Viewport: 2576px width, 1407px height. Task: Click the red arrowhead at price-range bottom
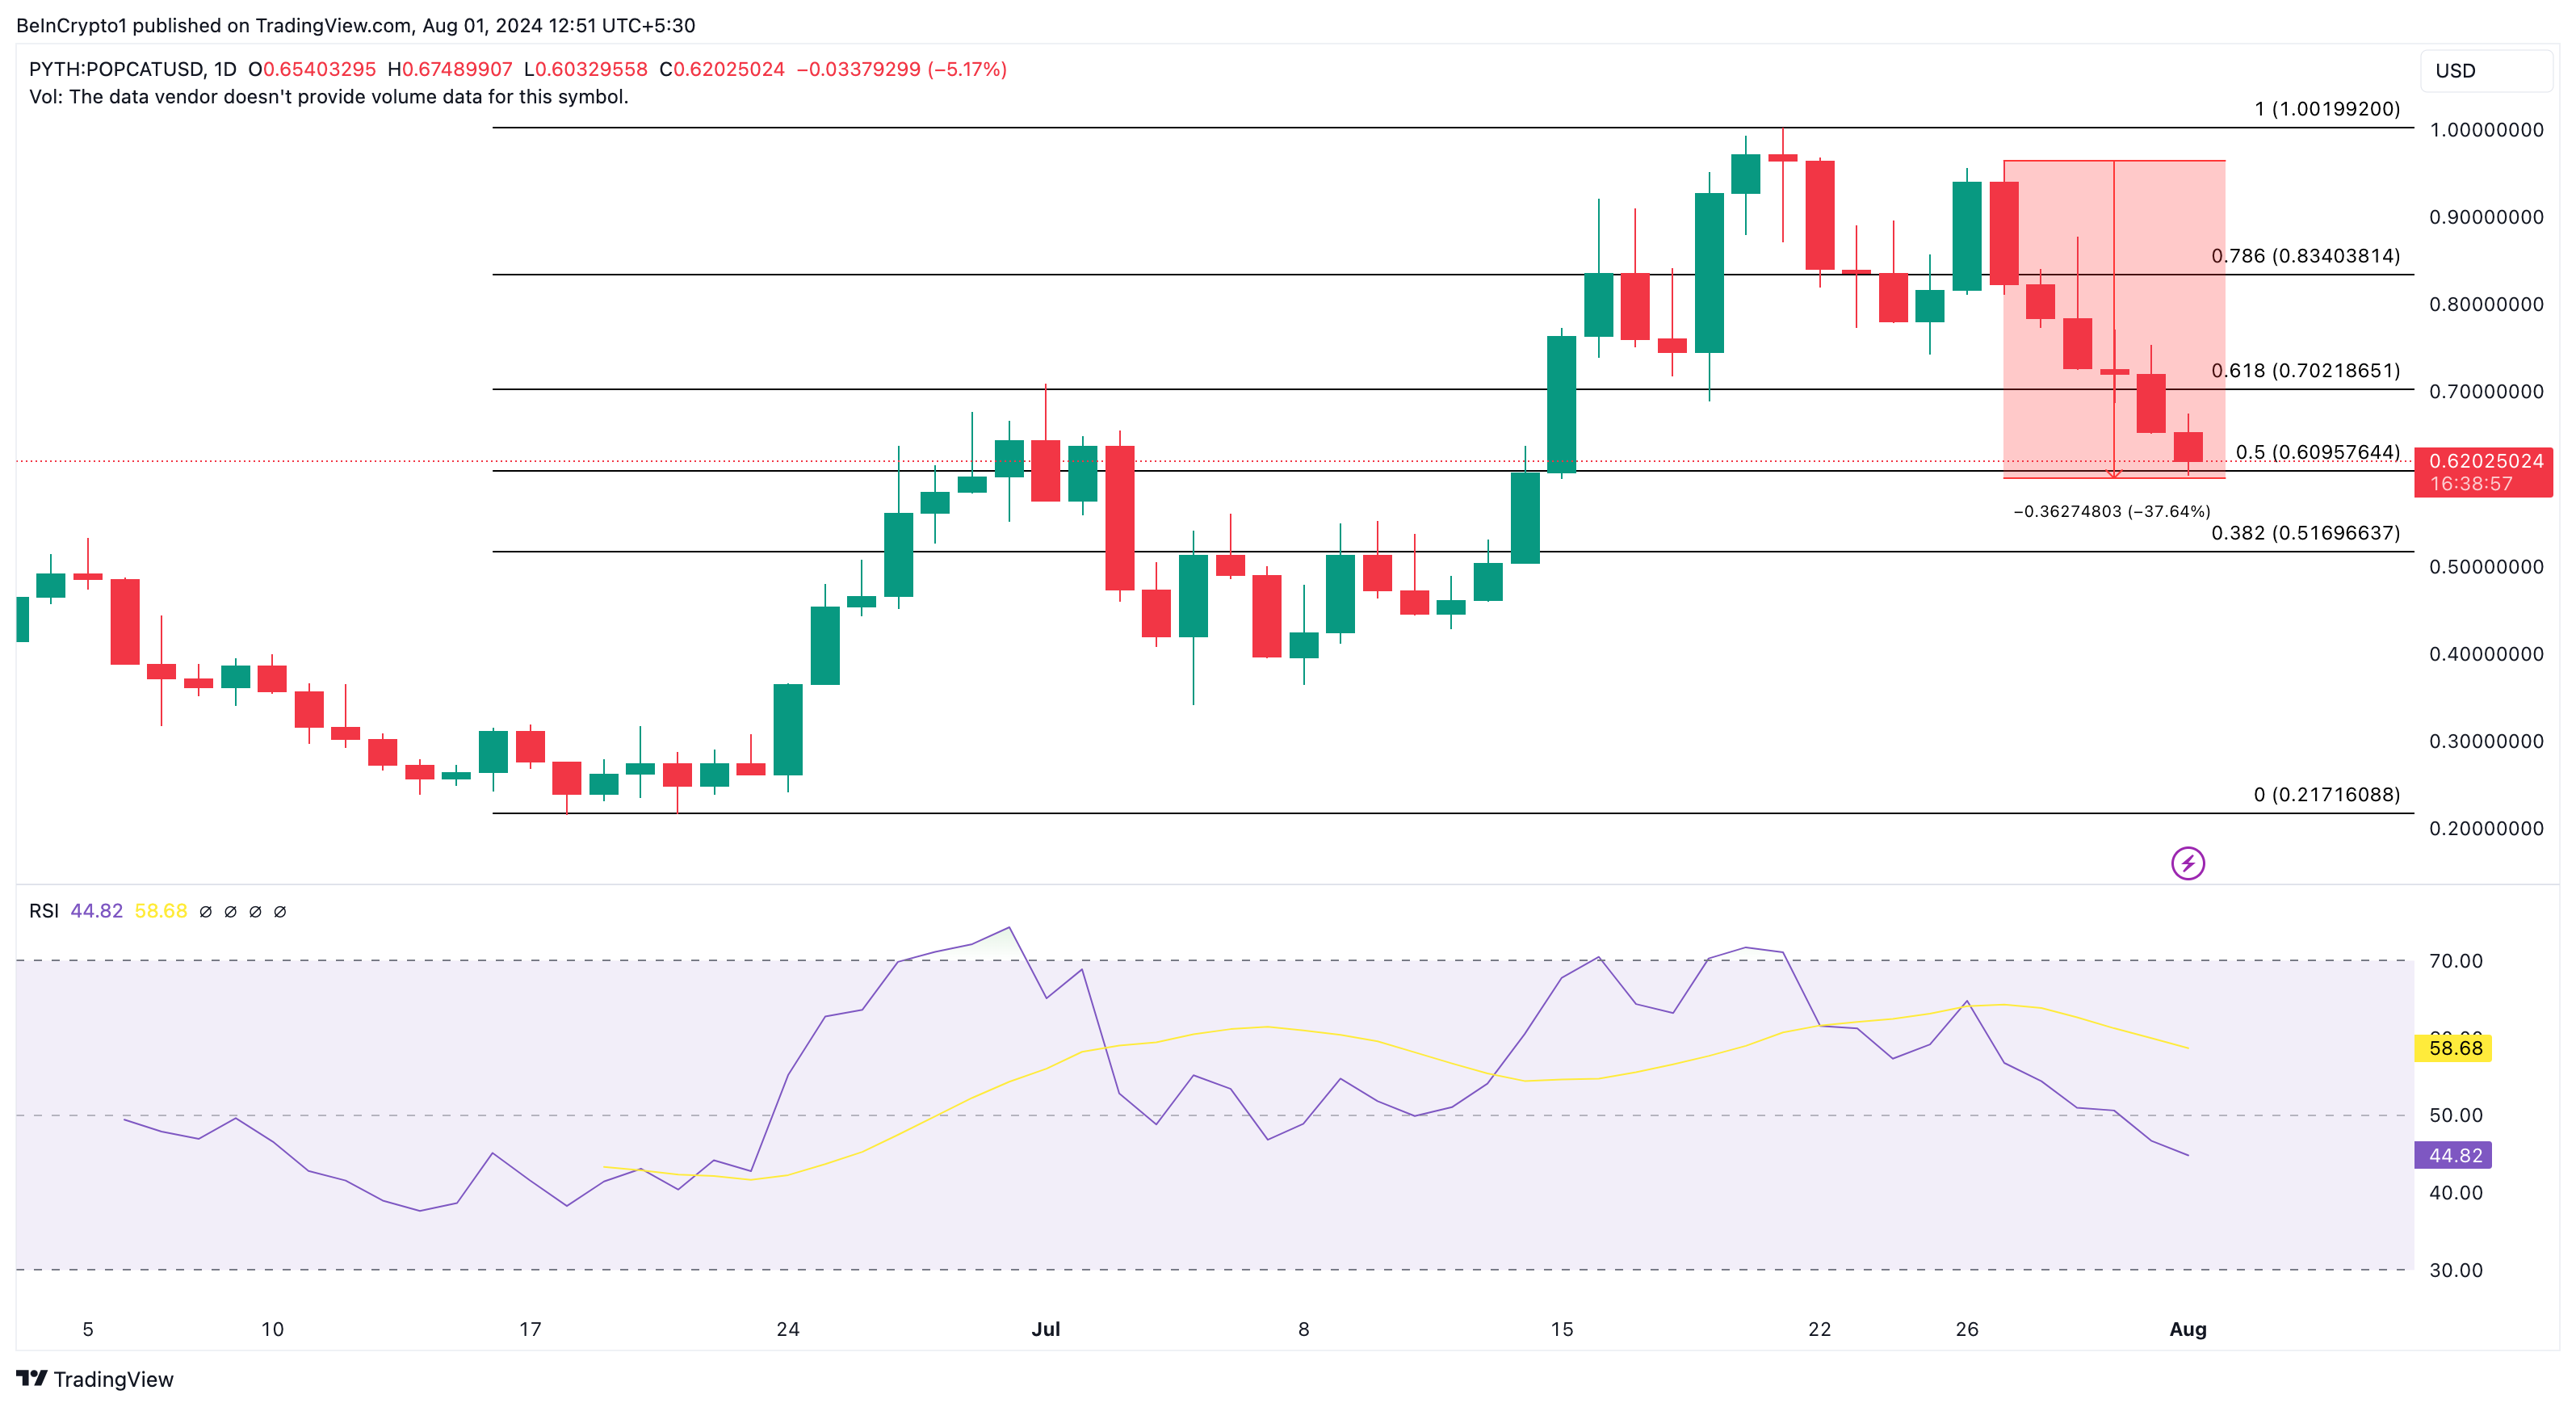(2113, 474)
